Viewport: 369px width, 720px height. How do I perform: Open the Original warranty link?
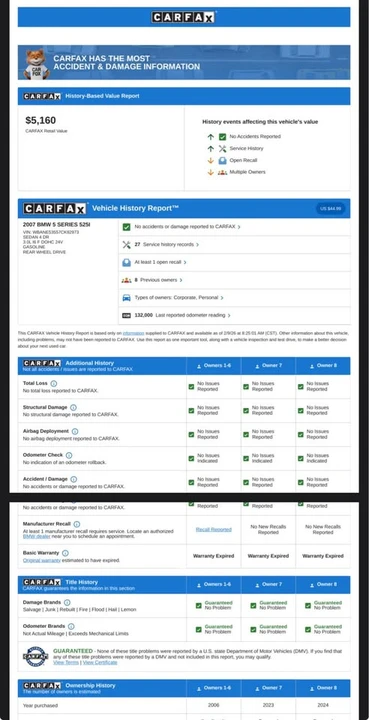tap(41, 560)
